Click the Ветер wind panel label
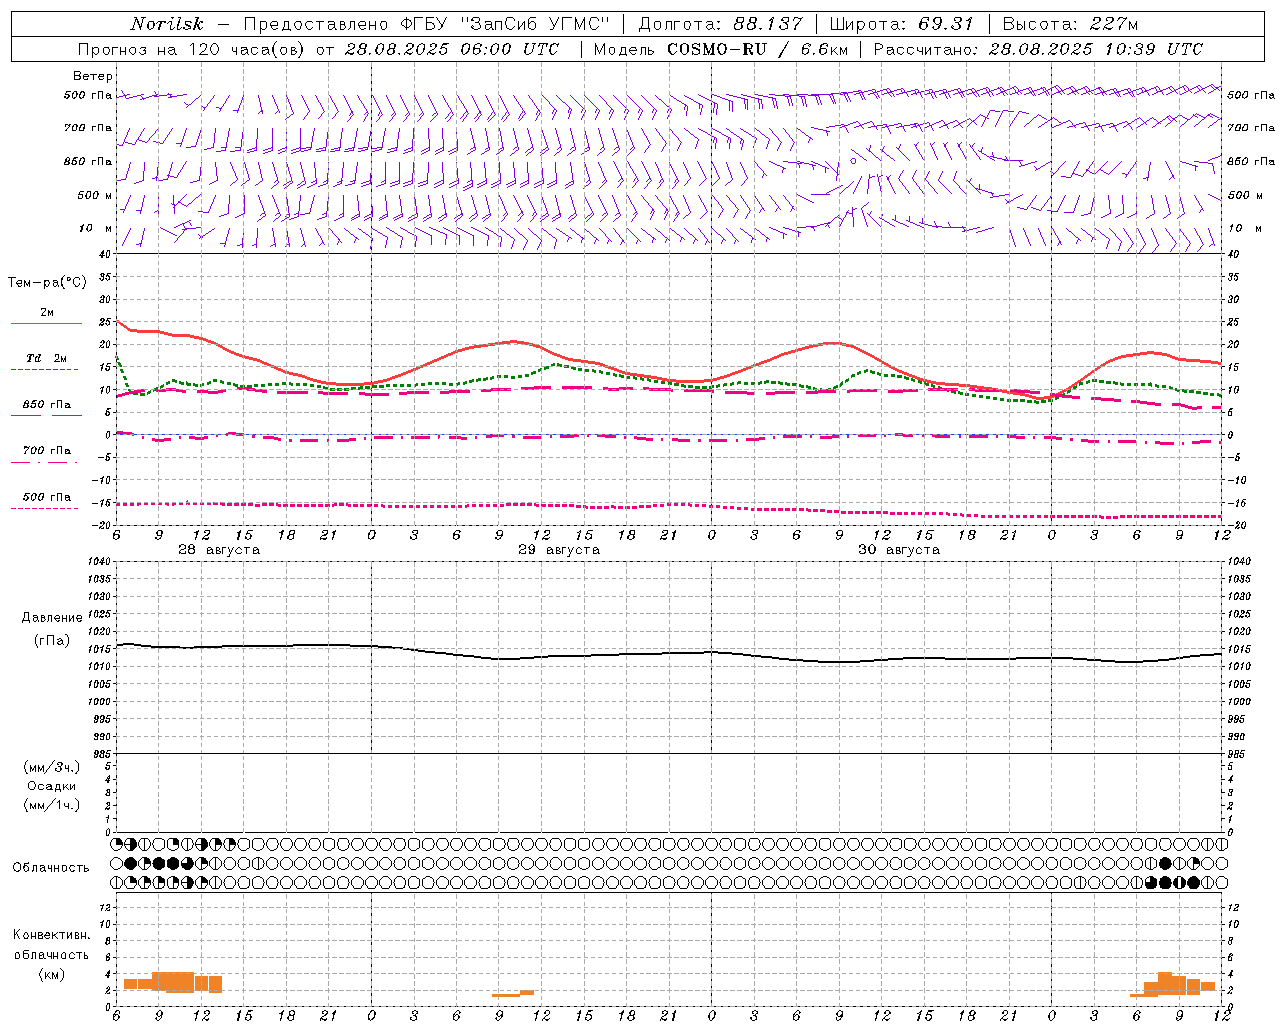This screenshot has height=1024, width=1280. click(92, 76)
